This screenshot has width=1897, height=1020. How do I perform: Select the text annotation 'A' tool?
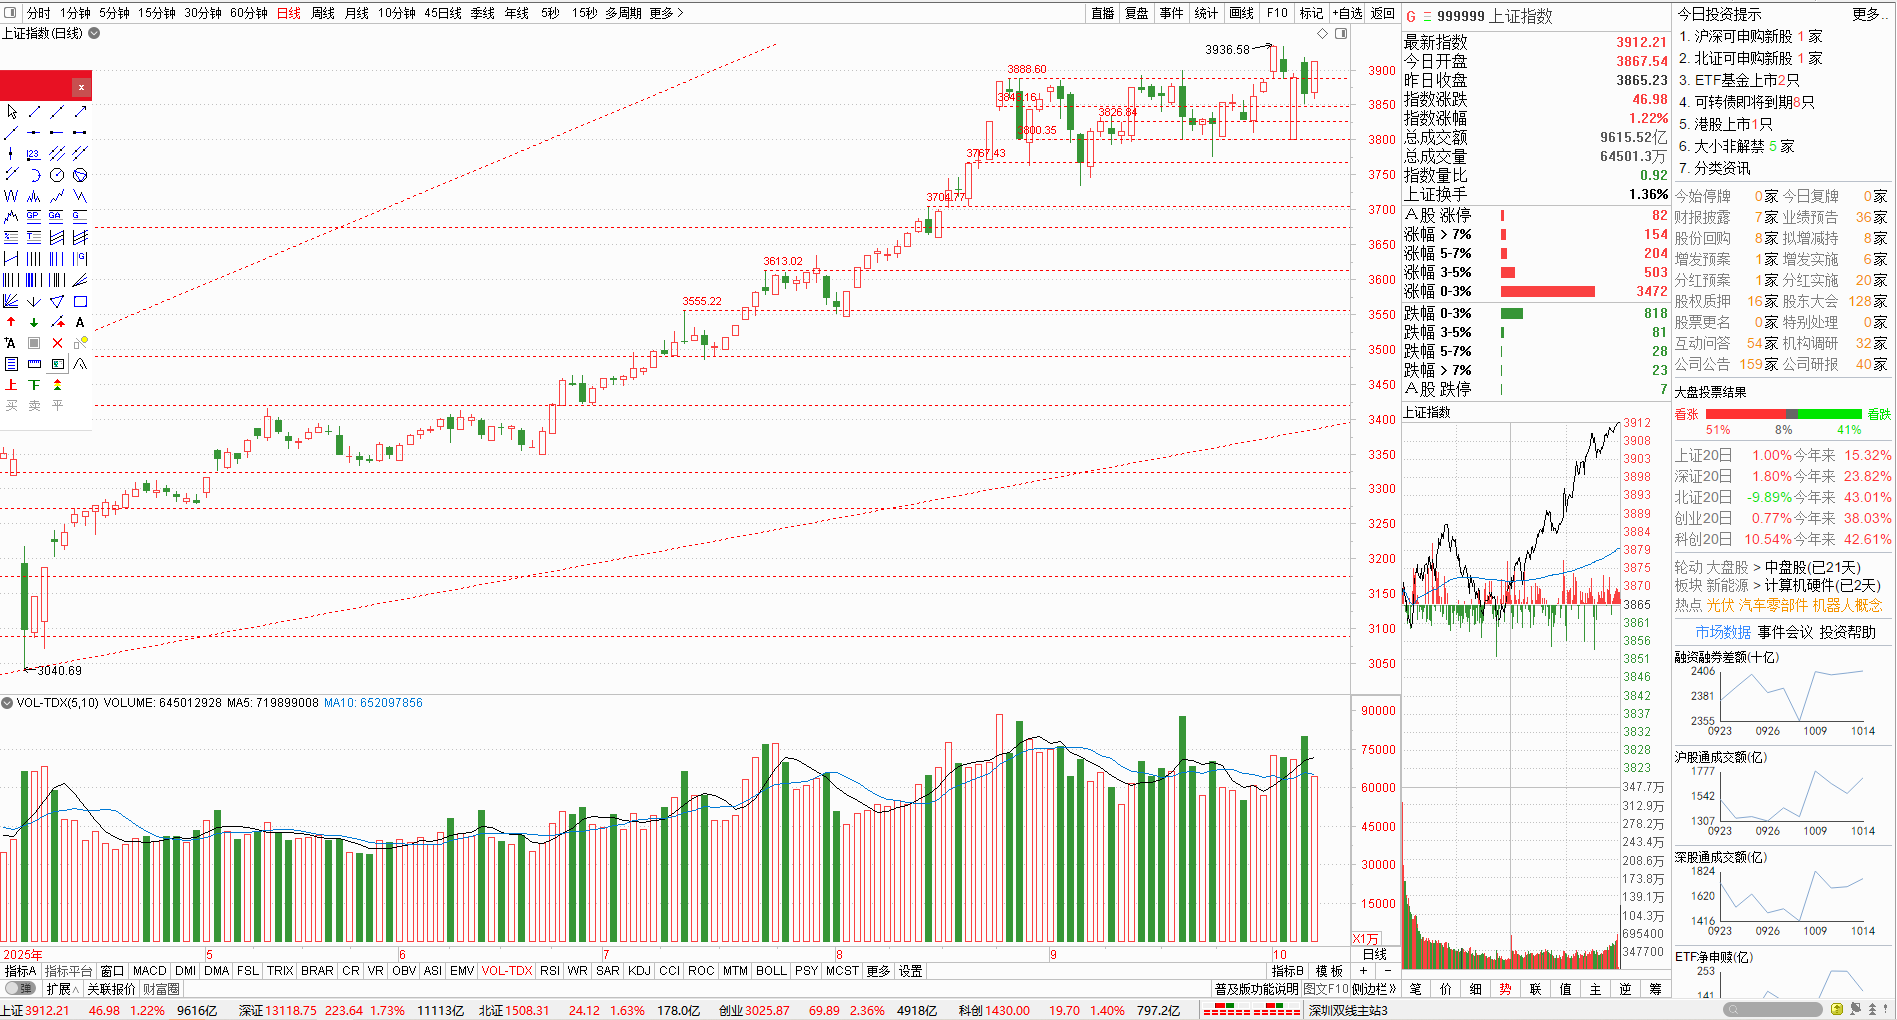click(80, 322)
